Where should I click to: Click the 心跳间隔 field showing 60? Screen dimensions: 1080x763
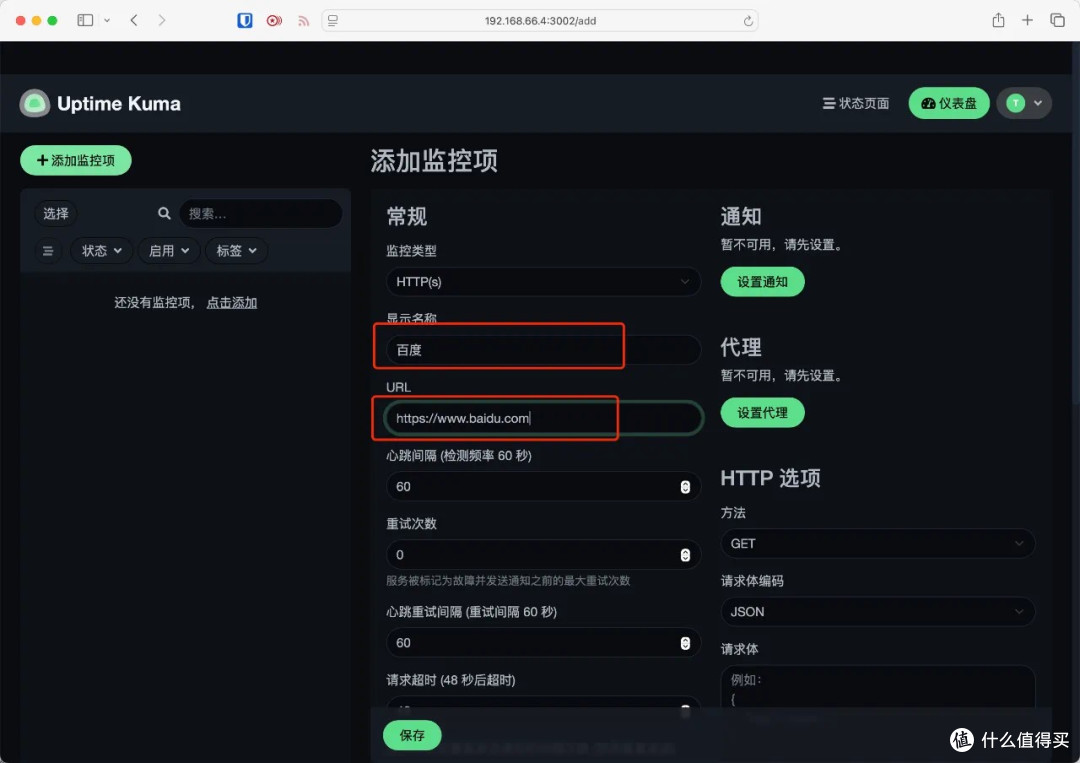543,486
